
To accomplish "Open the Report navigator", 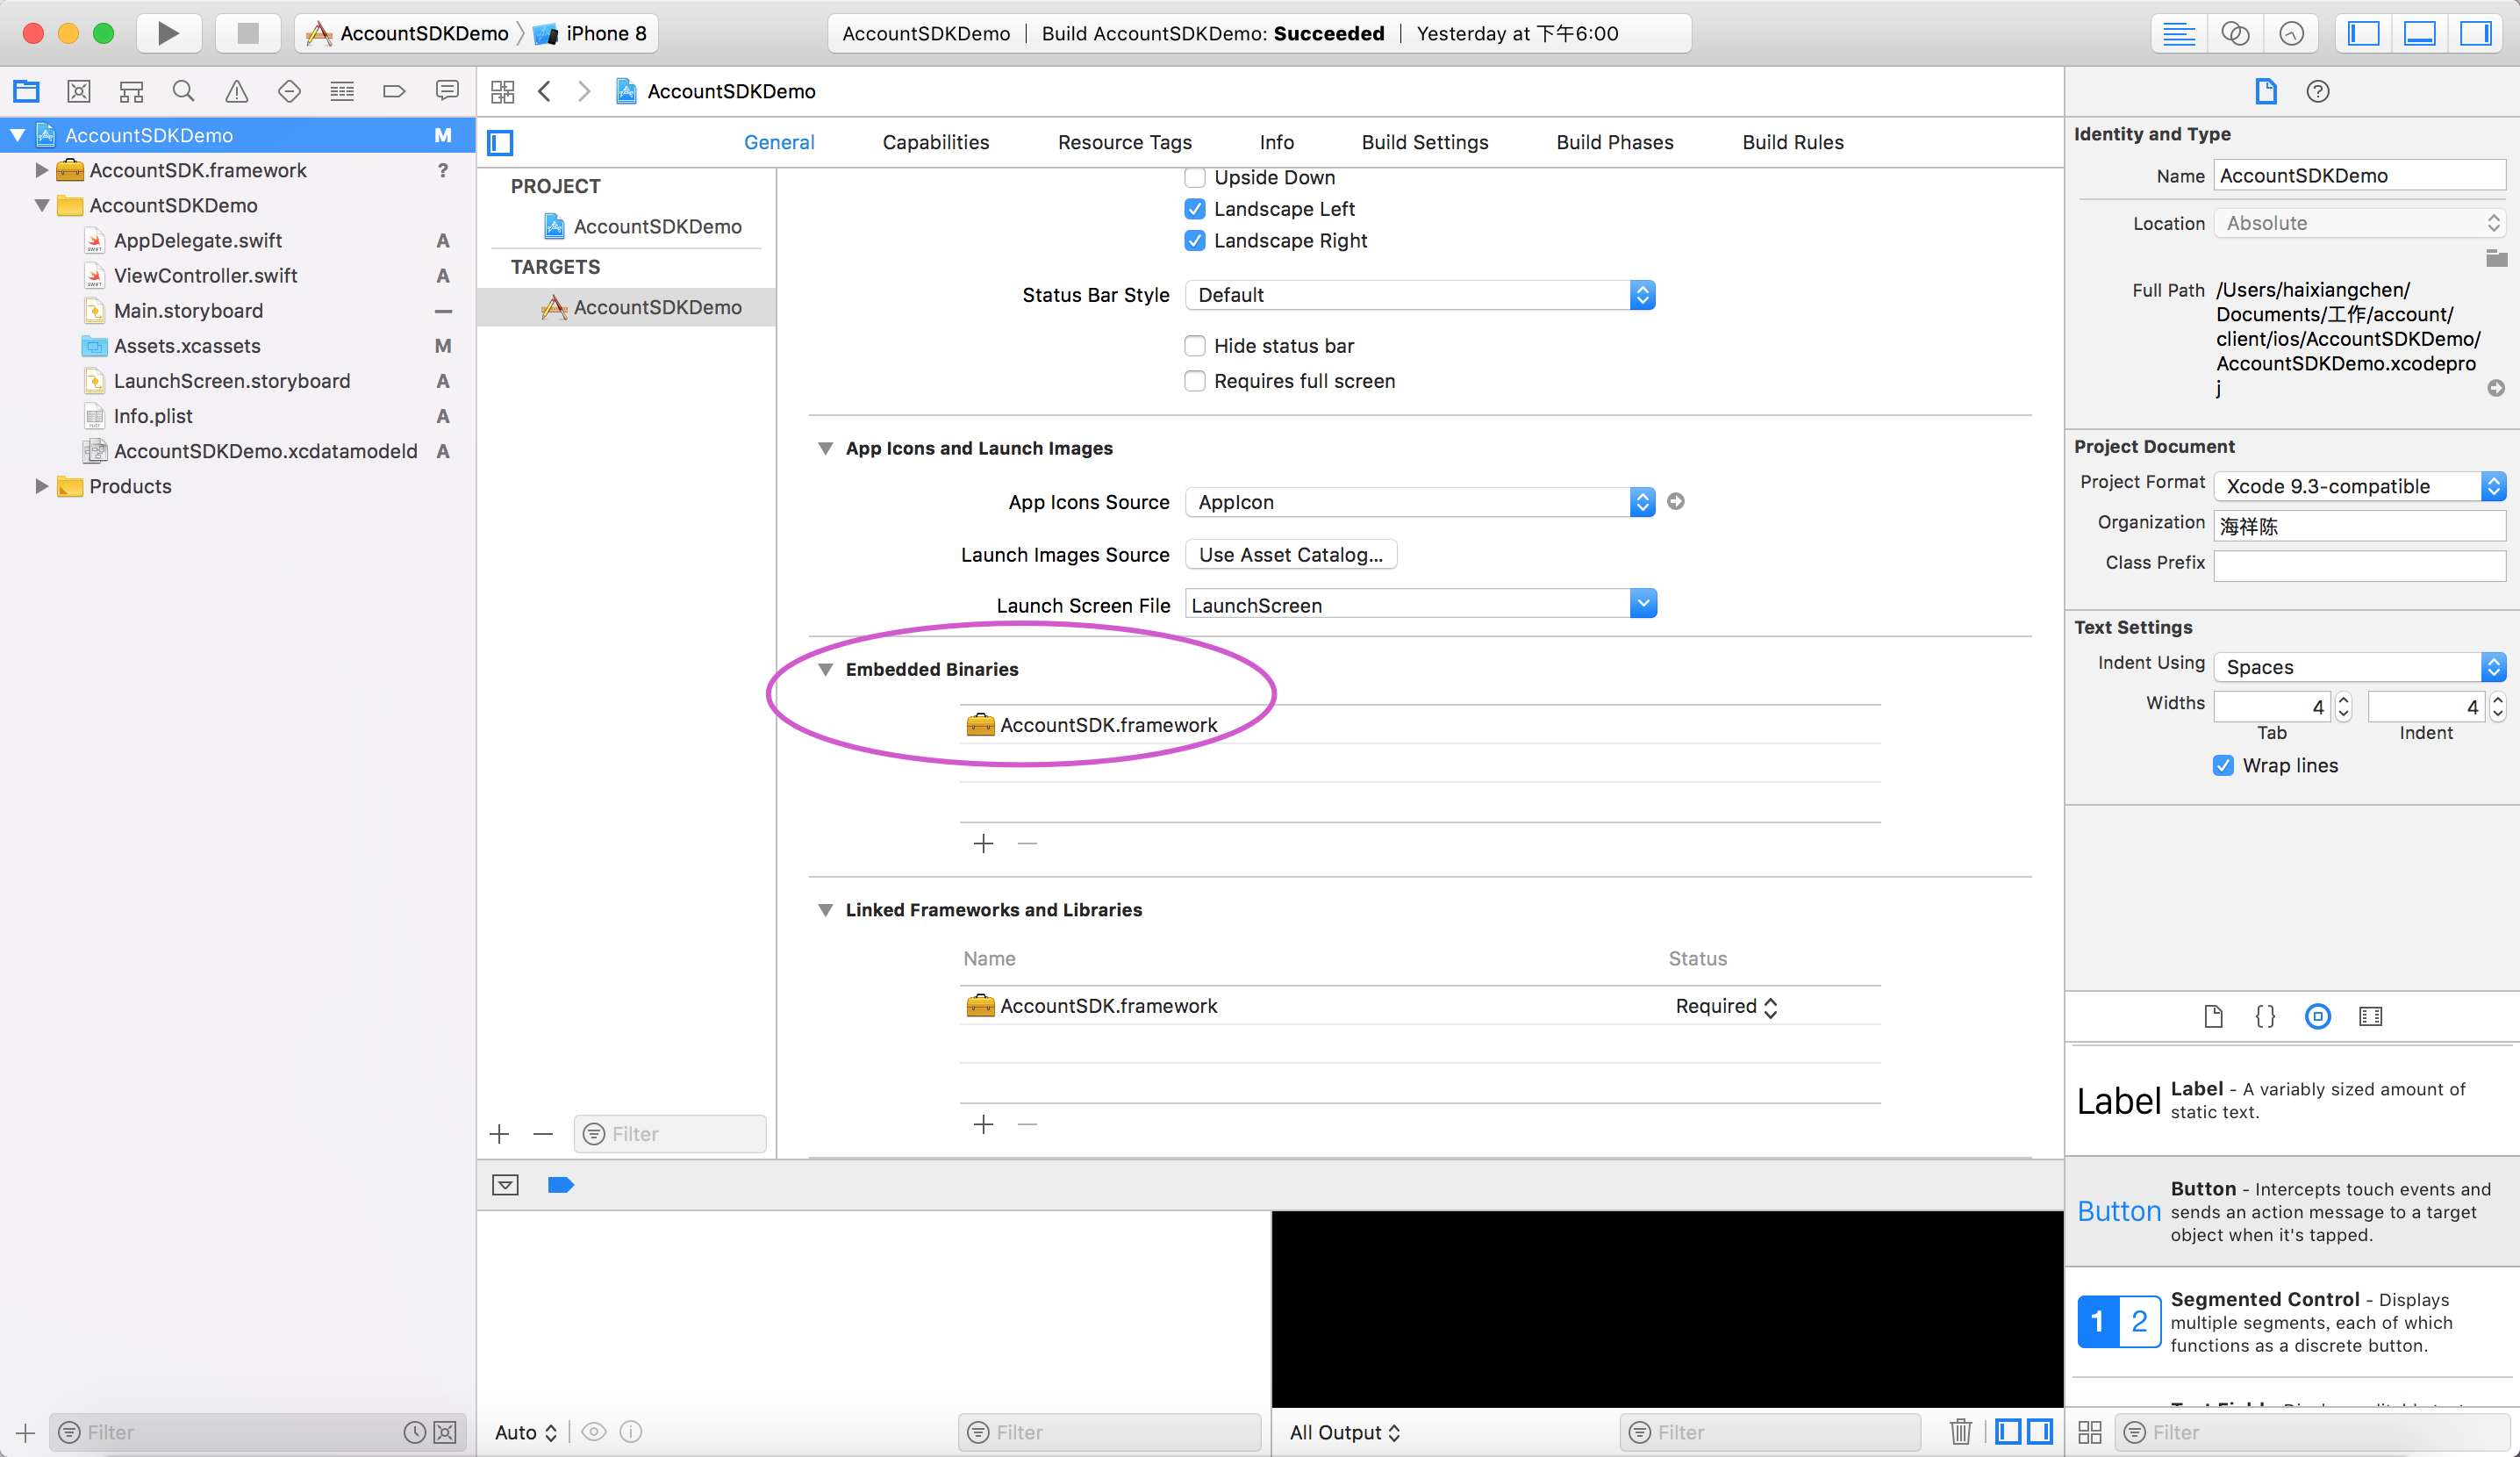I will (447, 91).
